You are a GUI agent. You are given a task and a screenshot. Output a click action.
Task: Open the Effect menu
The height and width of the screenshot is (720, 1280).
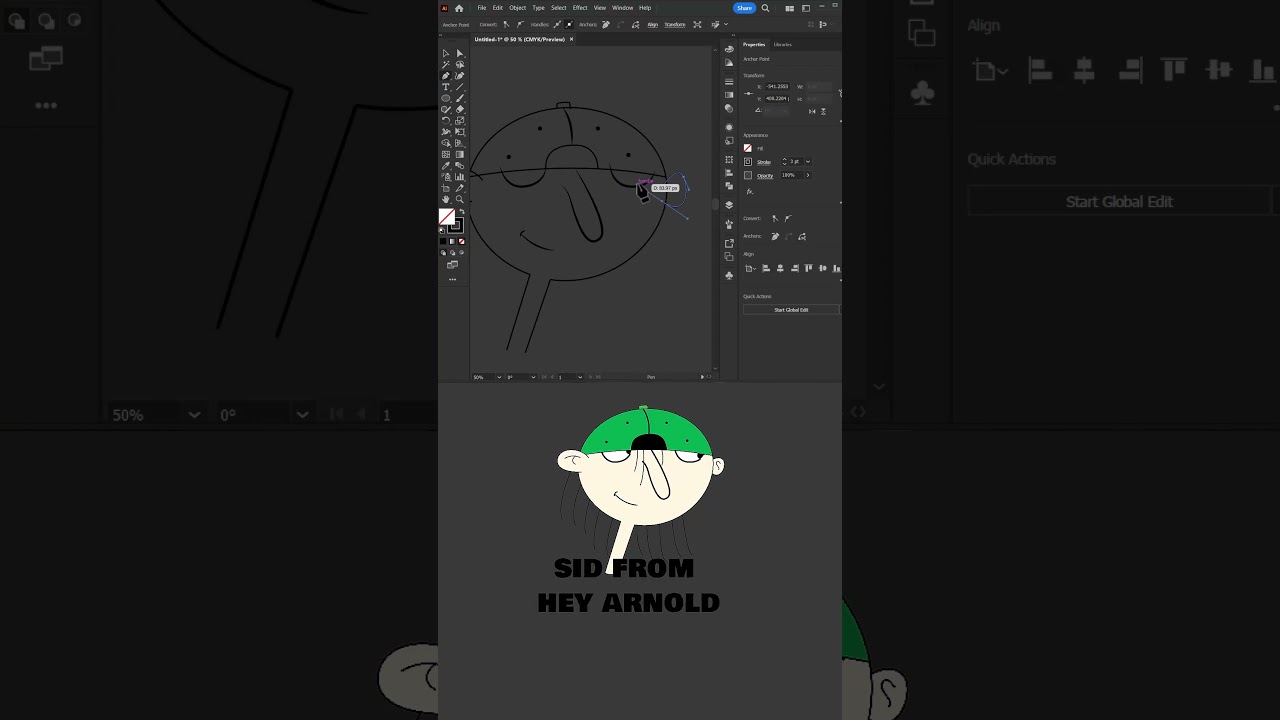coord(580,8)
